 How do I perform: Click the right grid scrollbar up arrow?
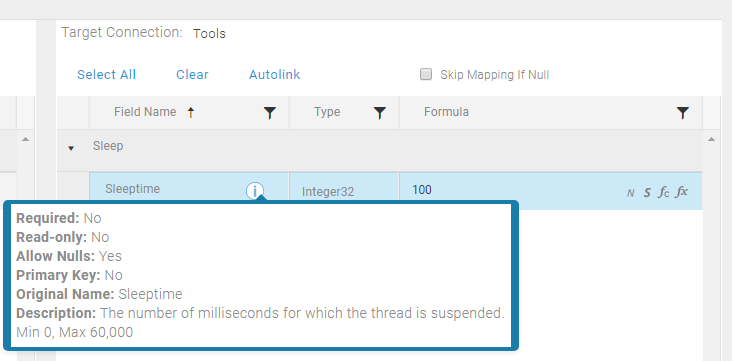tap(711, 139)
